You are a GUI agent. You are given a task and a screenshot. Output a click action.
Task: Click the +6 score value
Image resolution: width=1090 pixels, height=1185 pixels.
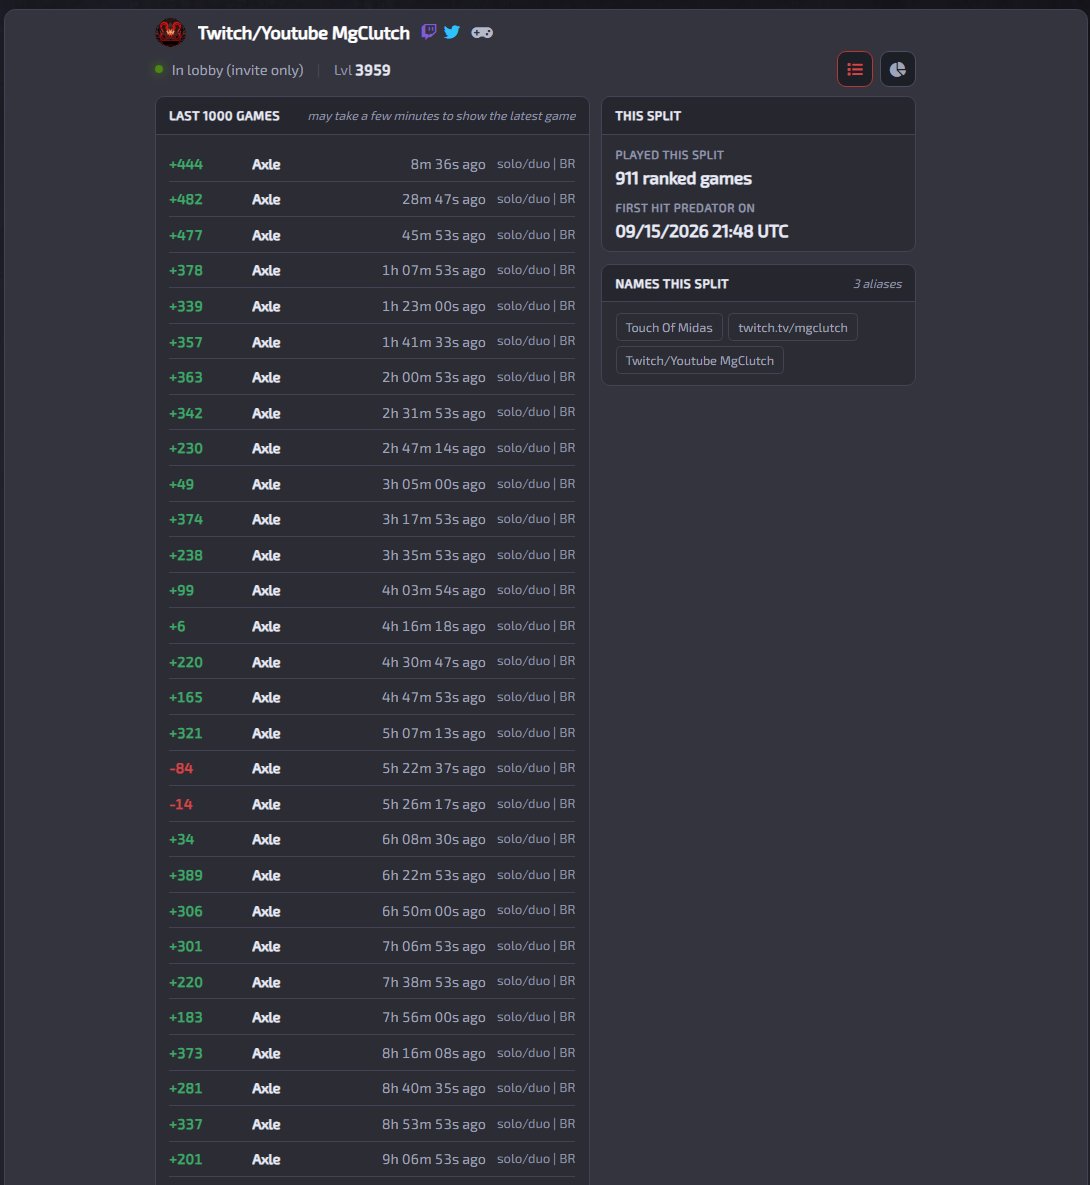[177, 627]
